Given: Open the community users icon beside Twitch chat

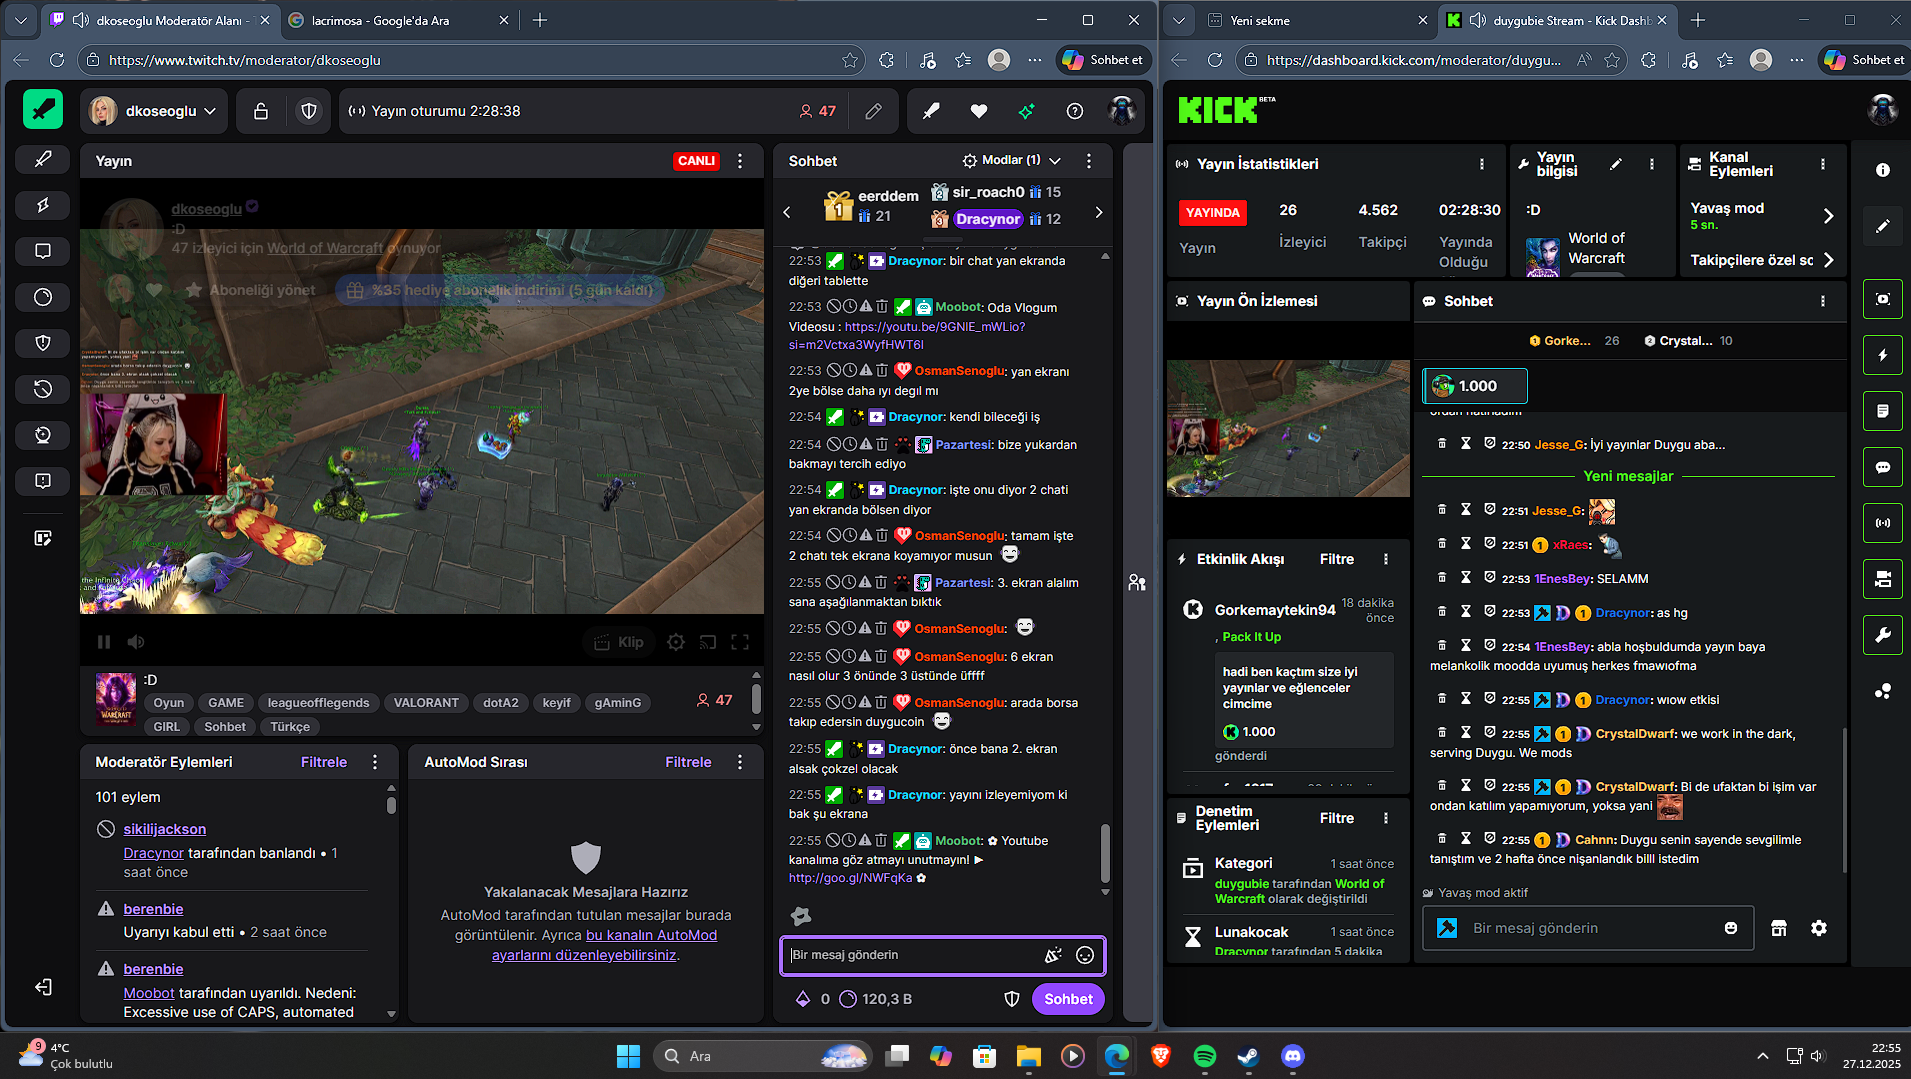Looking at the screenshot, I should tap(1137, 582).
